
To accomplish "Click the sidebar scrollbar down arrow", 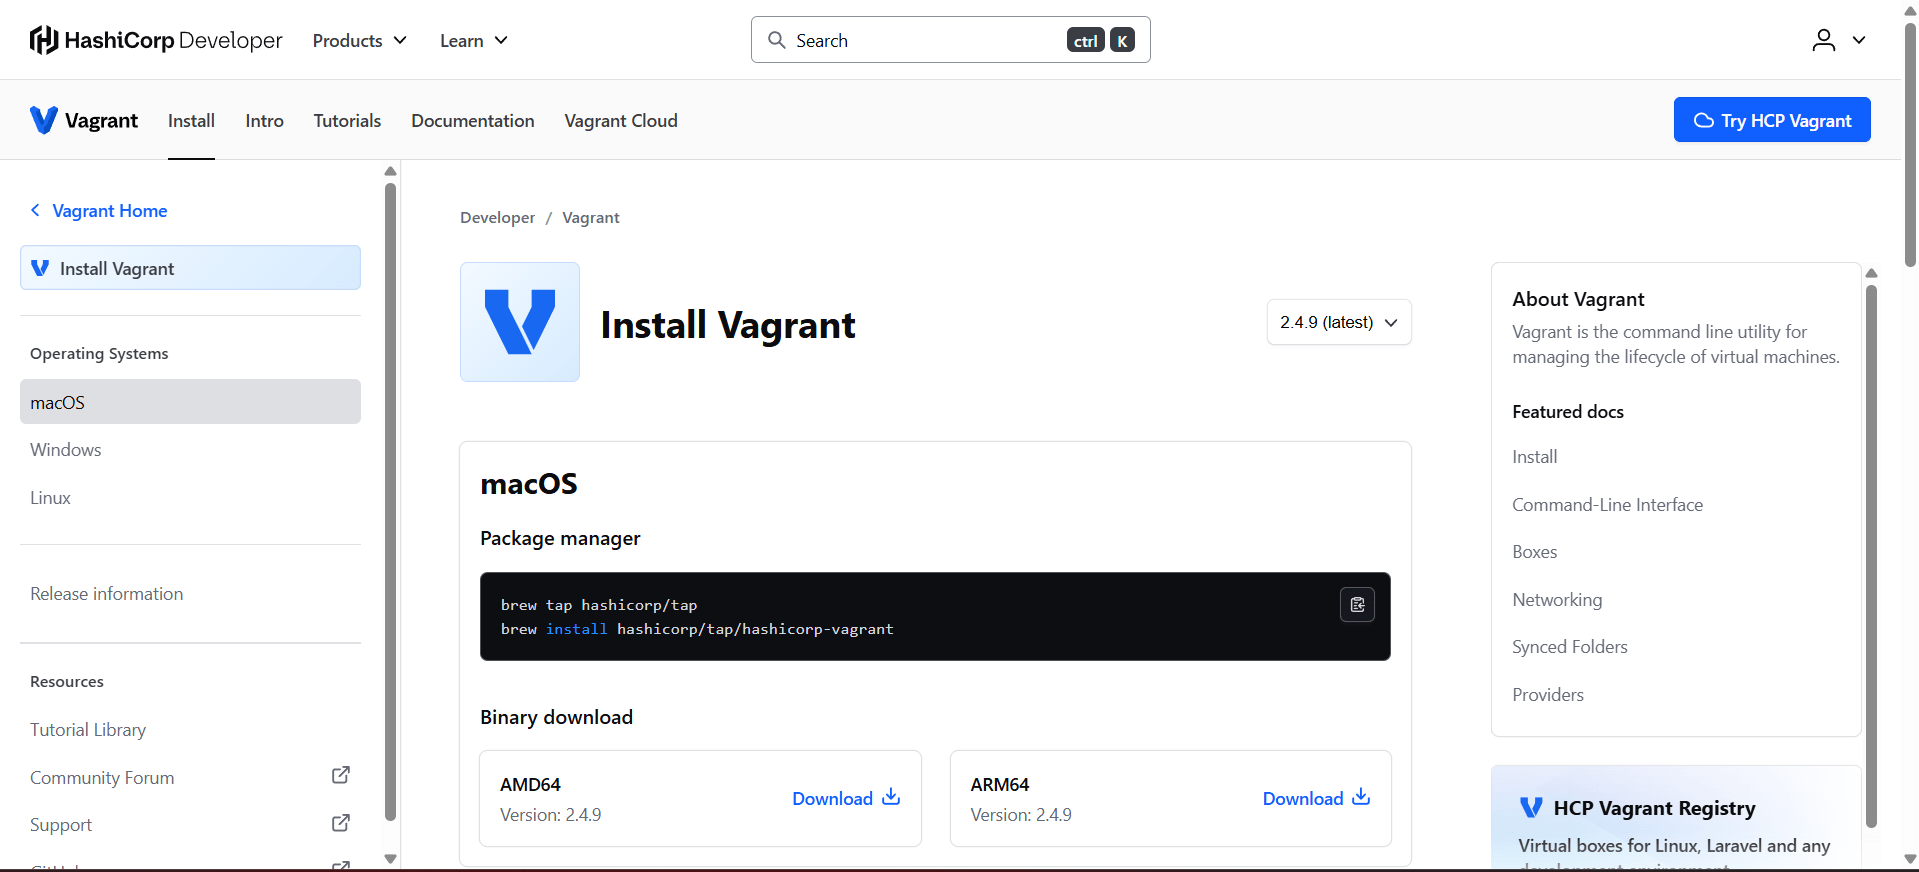I will 390,859.
